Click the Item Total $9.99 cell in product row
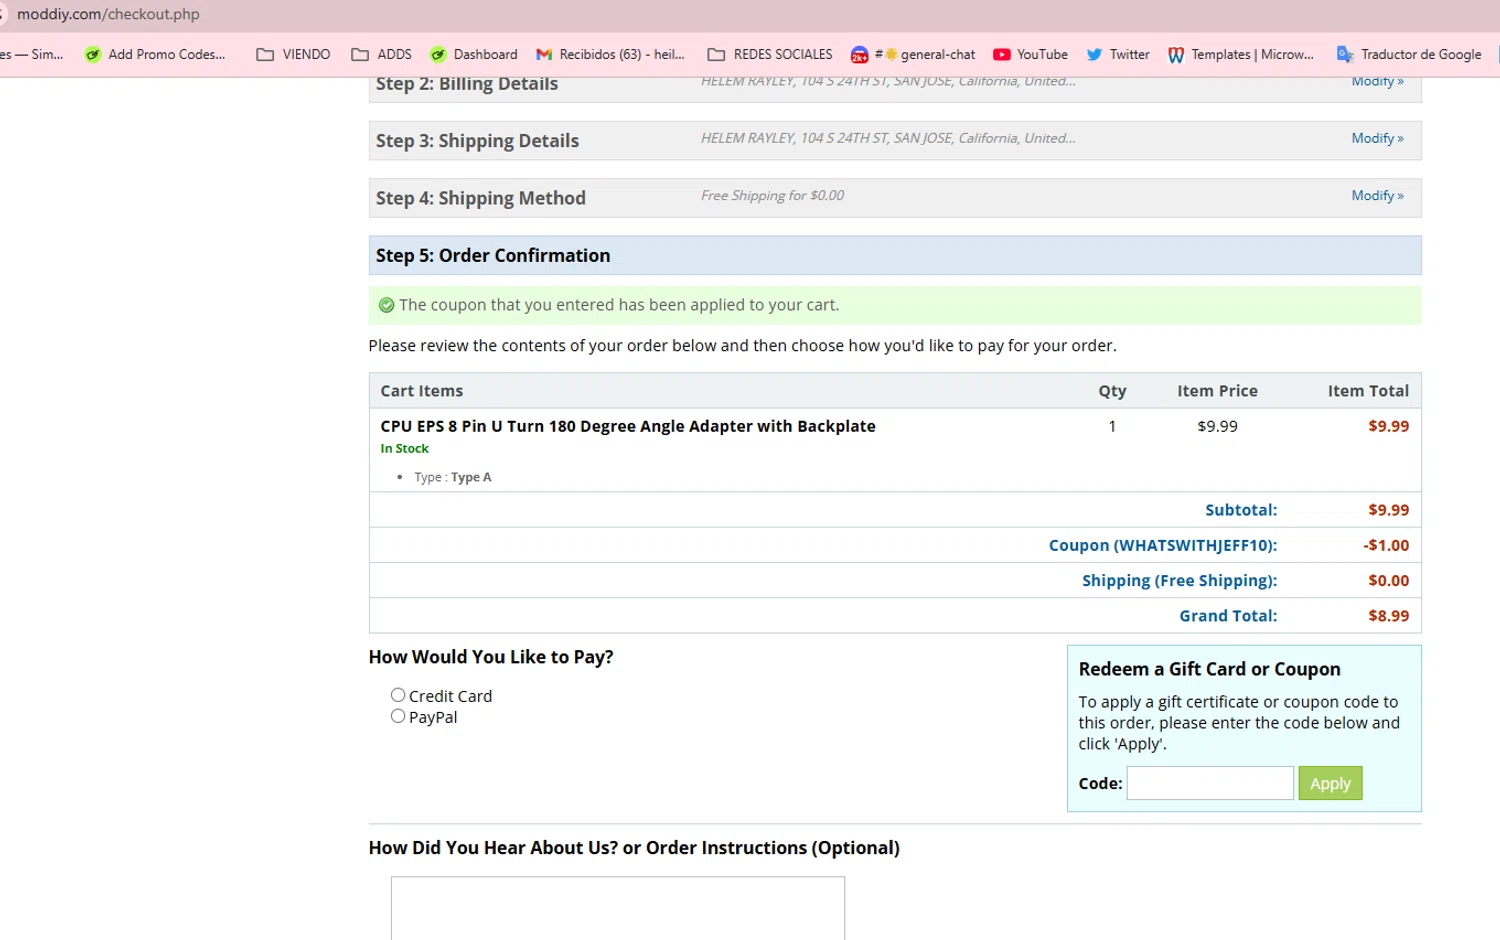1500x940 pixels. click(1388, 426)
